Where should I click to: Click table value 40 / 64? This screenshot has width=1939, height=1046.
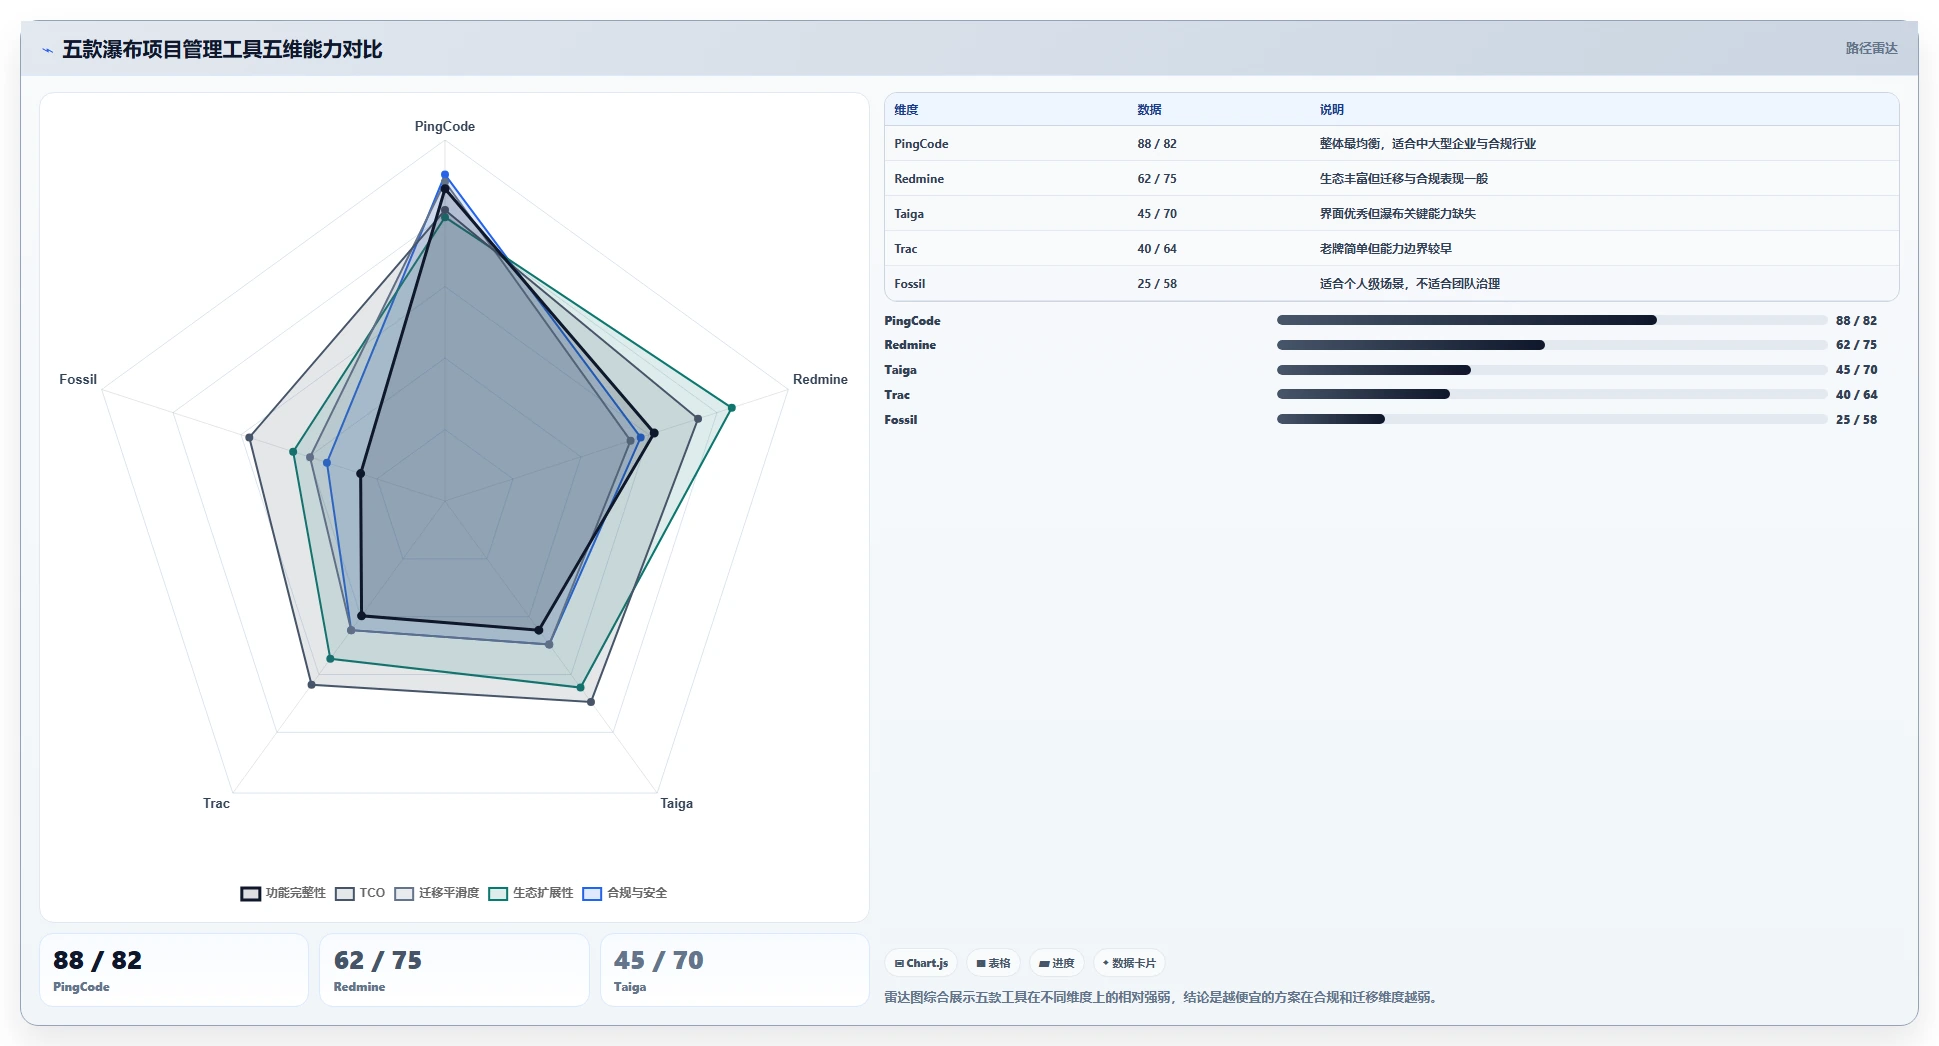(x=1157, y=249)
